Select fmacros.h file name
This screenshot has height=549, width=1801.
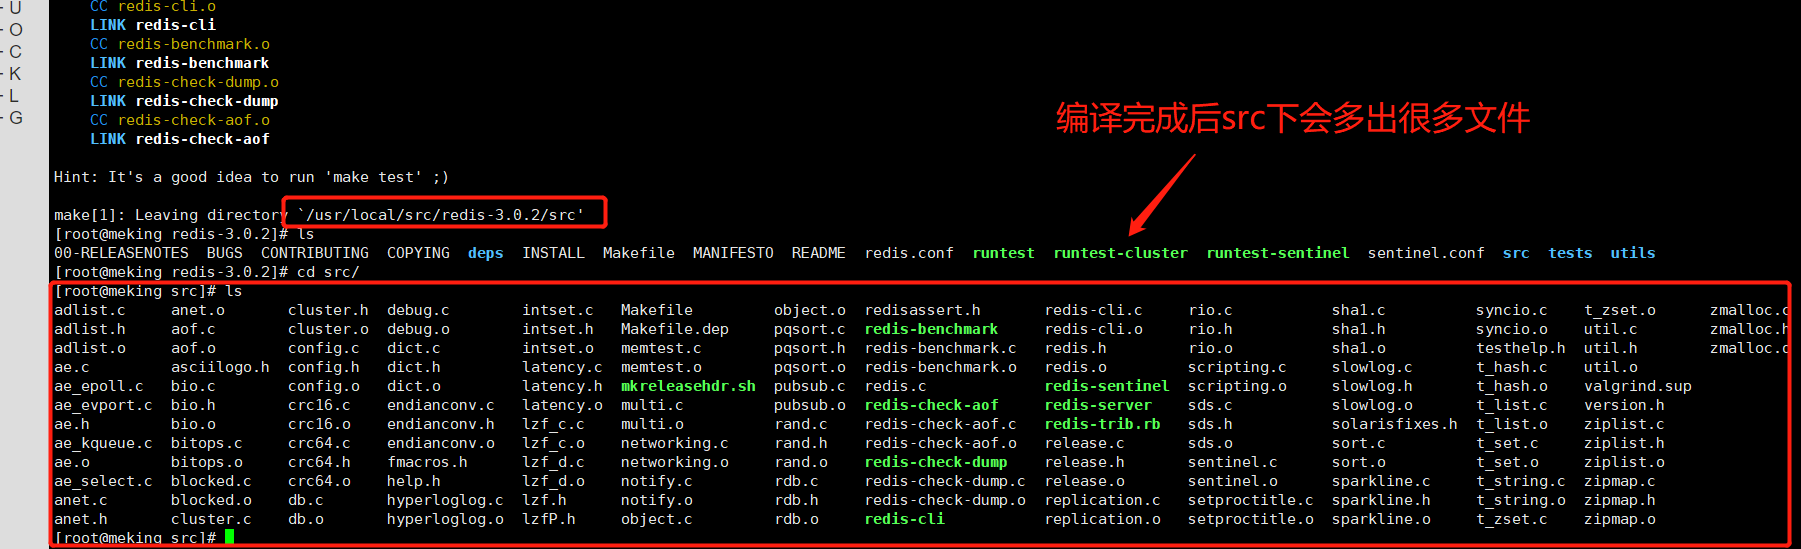coord(427,462)
